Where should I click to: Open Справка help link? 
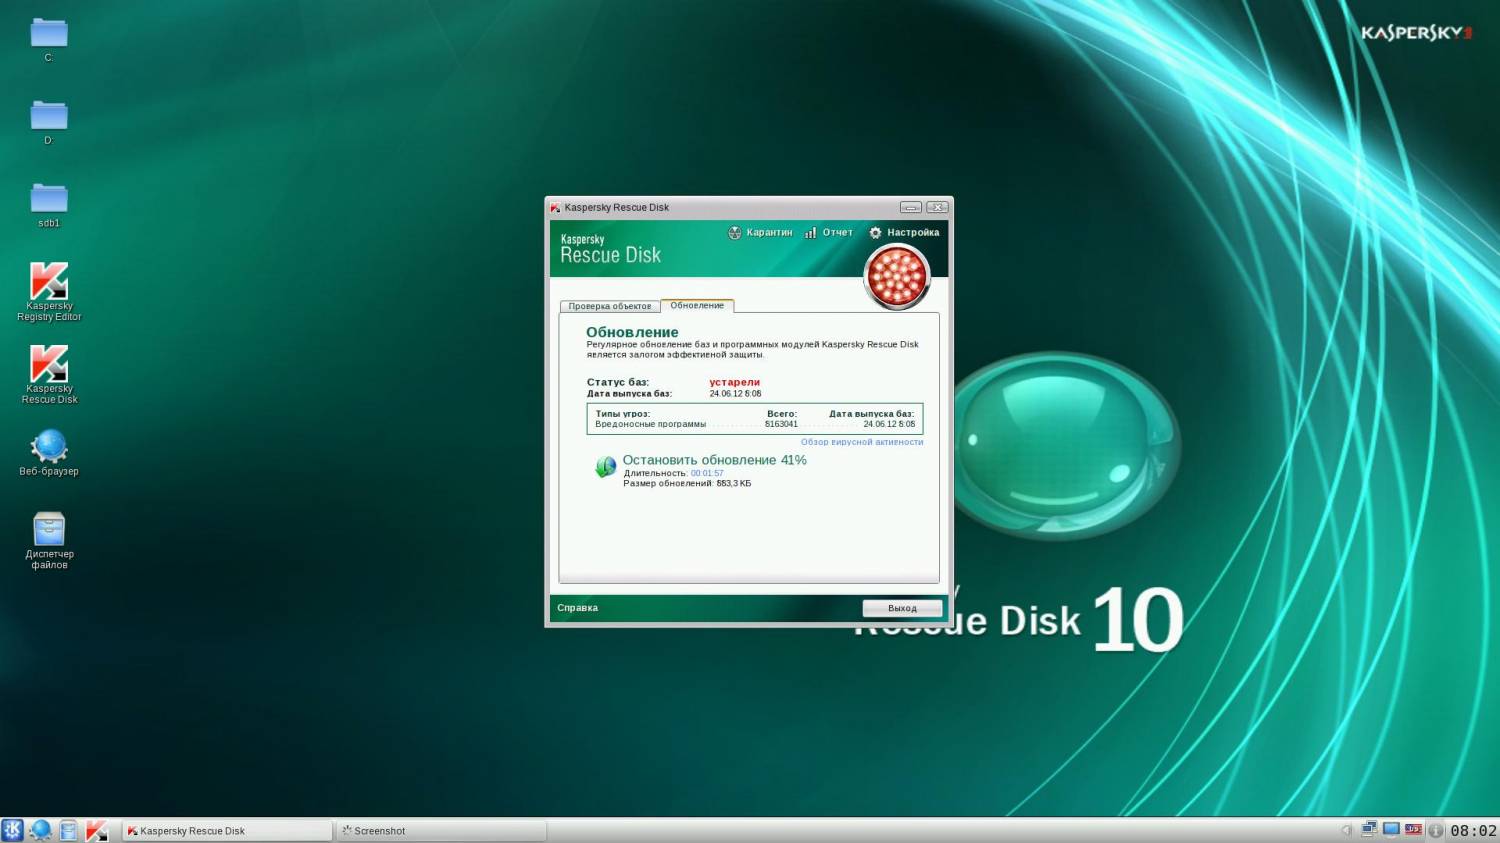point(577,608)
